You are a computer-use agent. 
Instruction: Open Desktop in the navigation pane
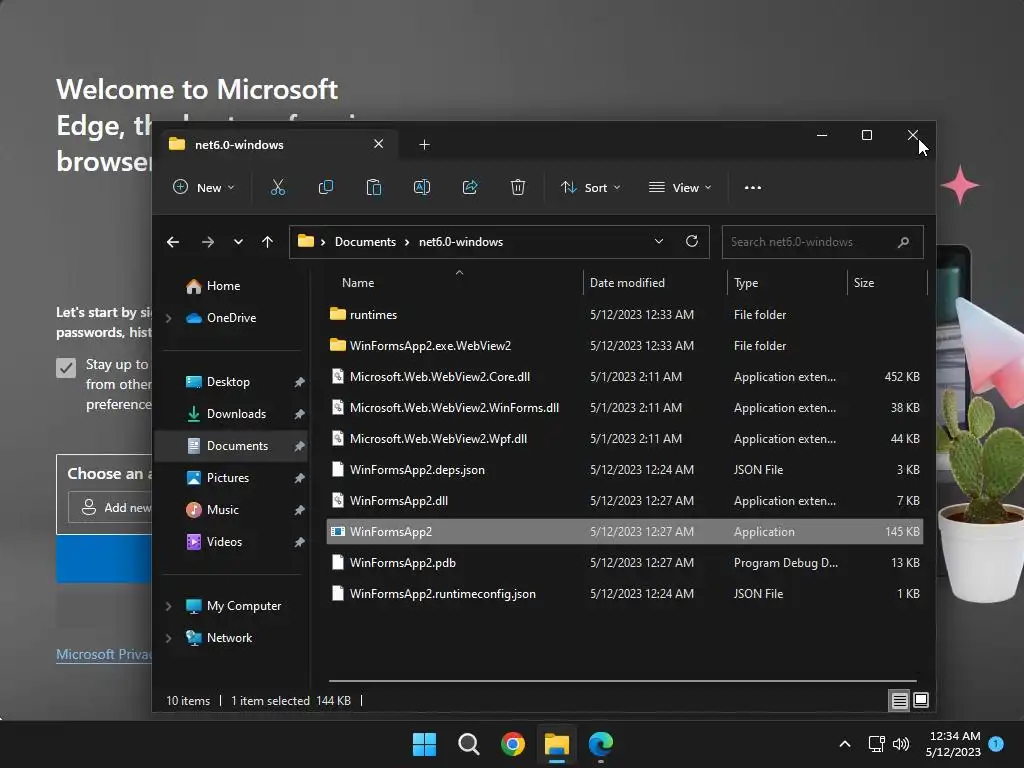point(228,382)
